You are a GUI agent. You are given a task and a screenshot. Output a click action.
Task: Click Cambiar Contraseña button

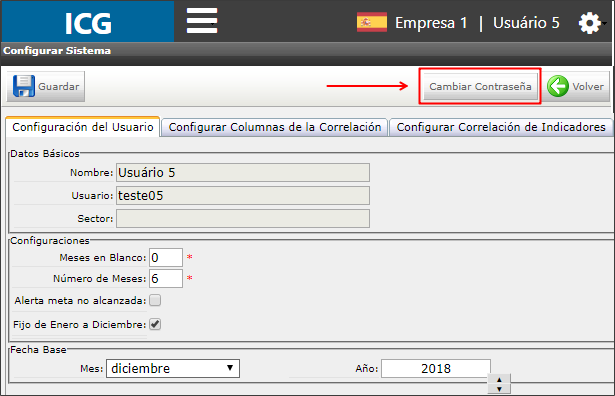click(480, 86)
